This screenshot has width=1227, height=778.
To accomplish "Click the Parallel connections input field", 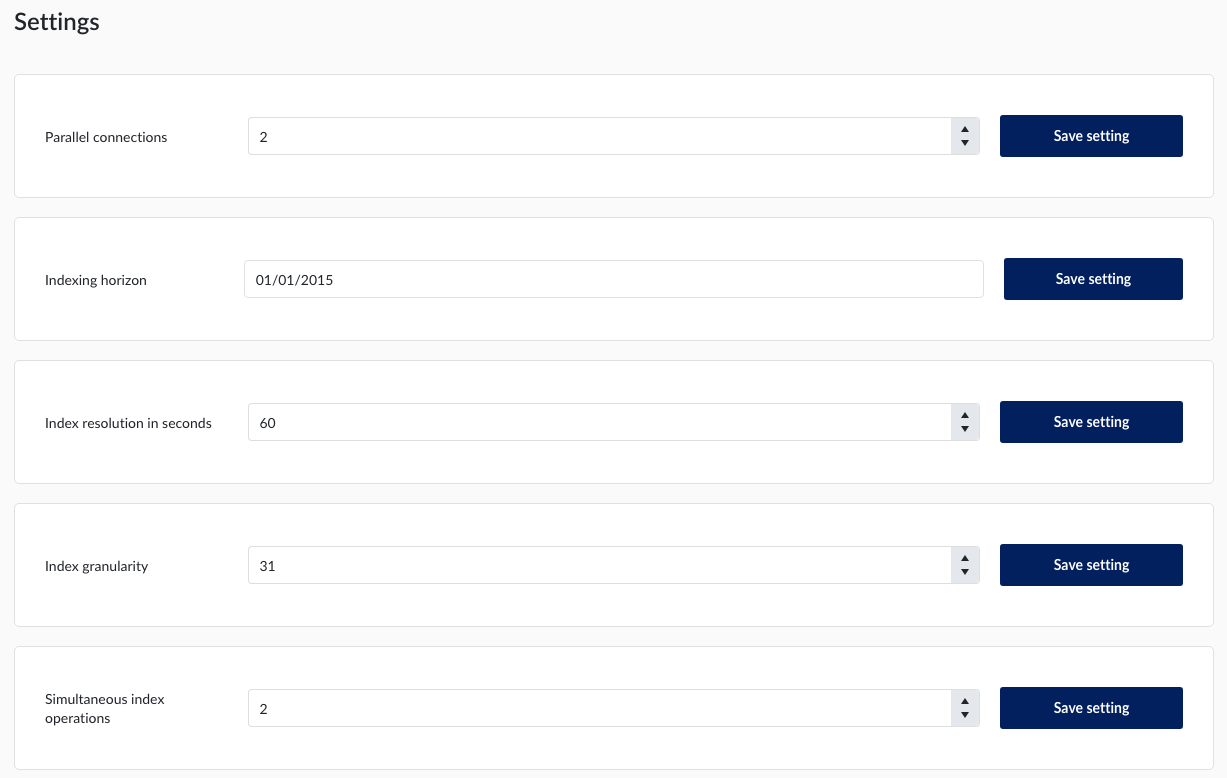I will point(600,136).
